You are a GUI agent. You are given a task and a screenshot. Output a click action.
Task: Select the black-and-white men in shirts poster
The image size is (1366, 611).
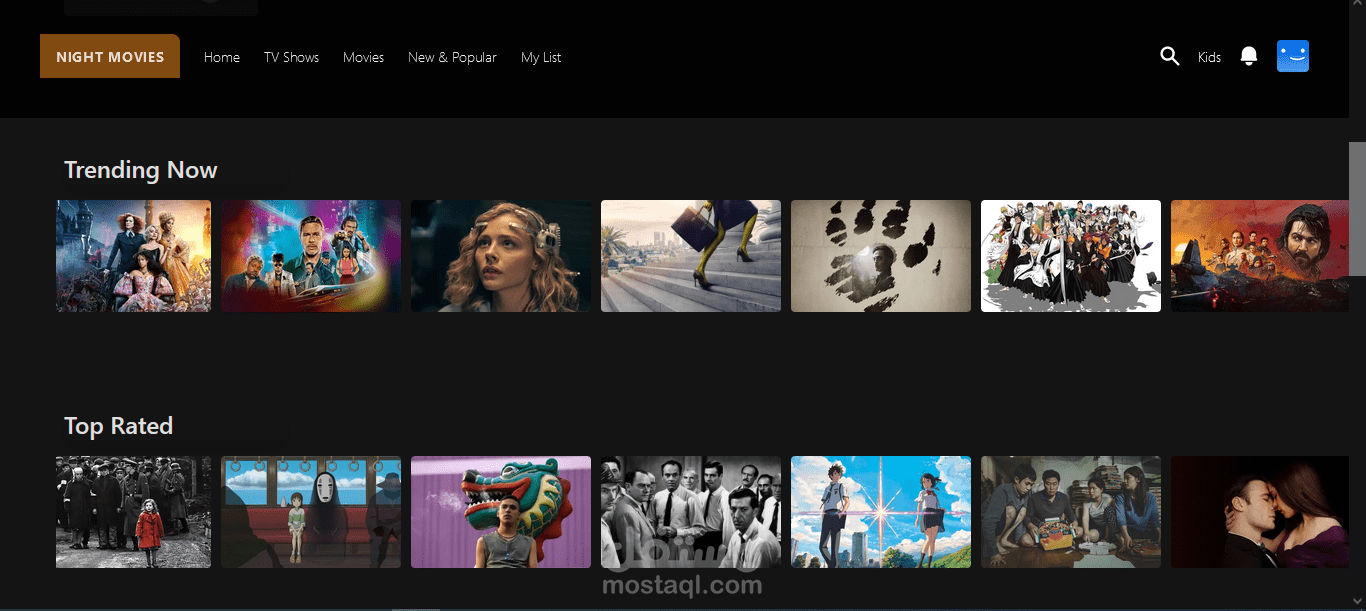pos(691,512)
